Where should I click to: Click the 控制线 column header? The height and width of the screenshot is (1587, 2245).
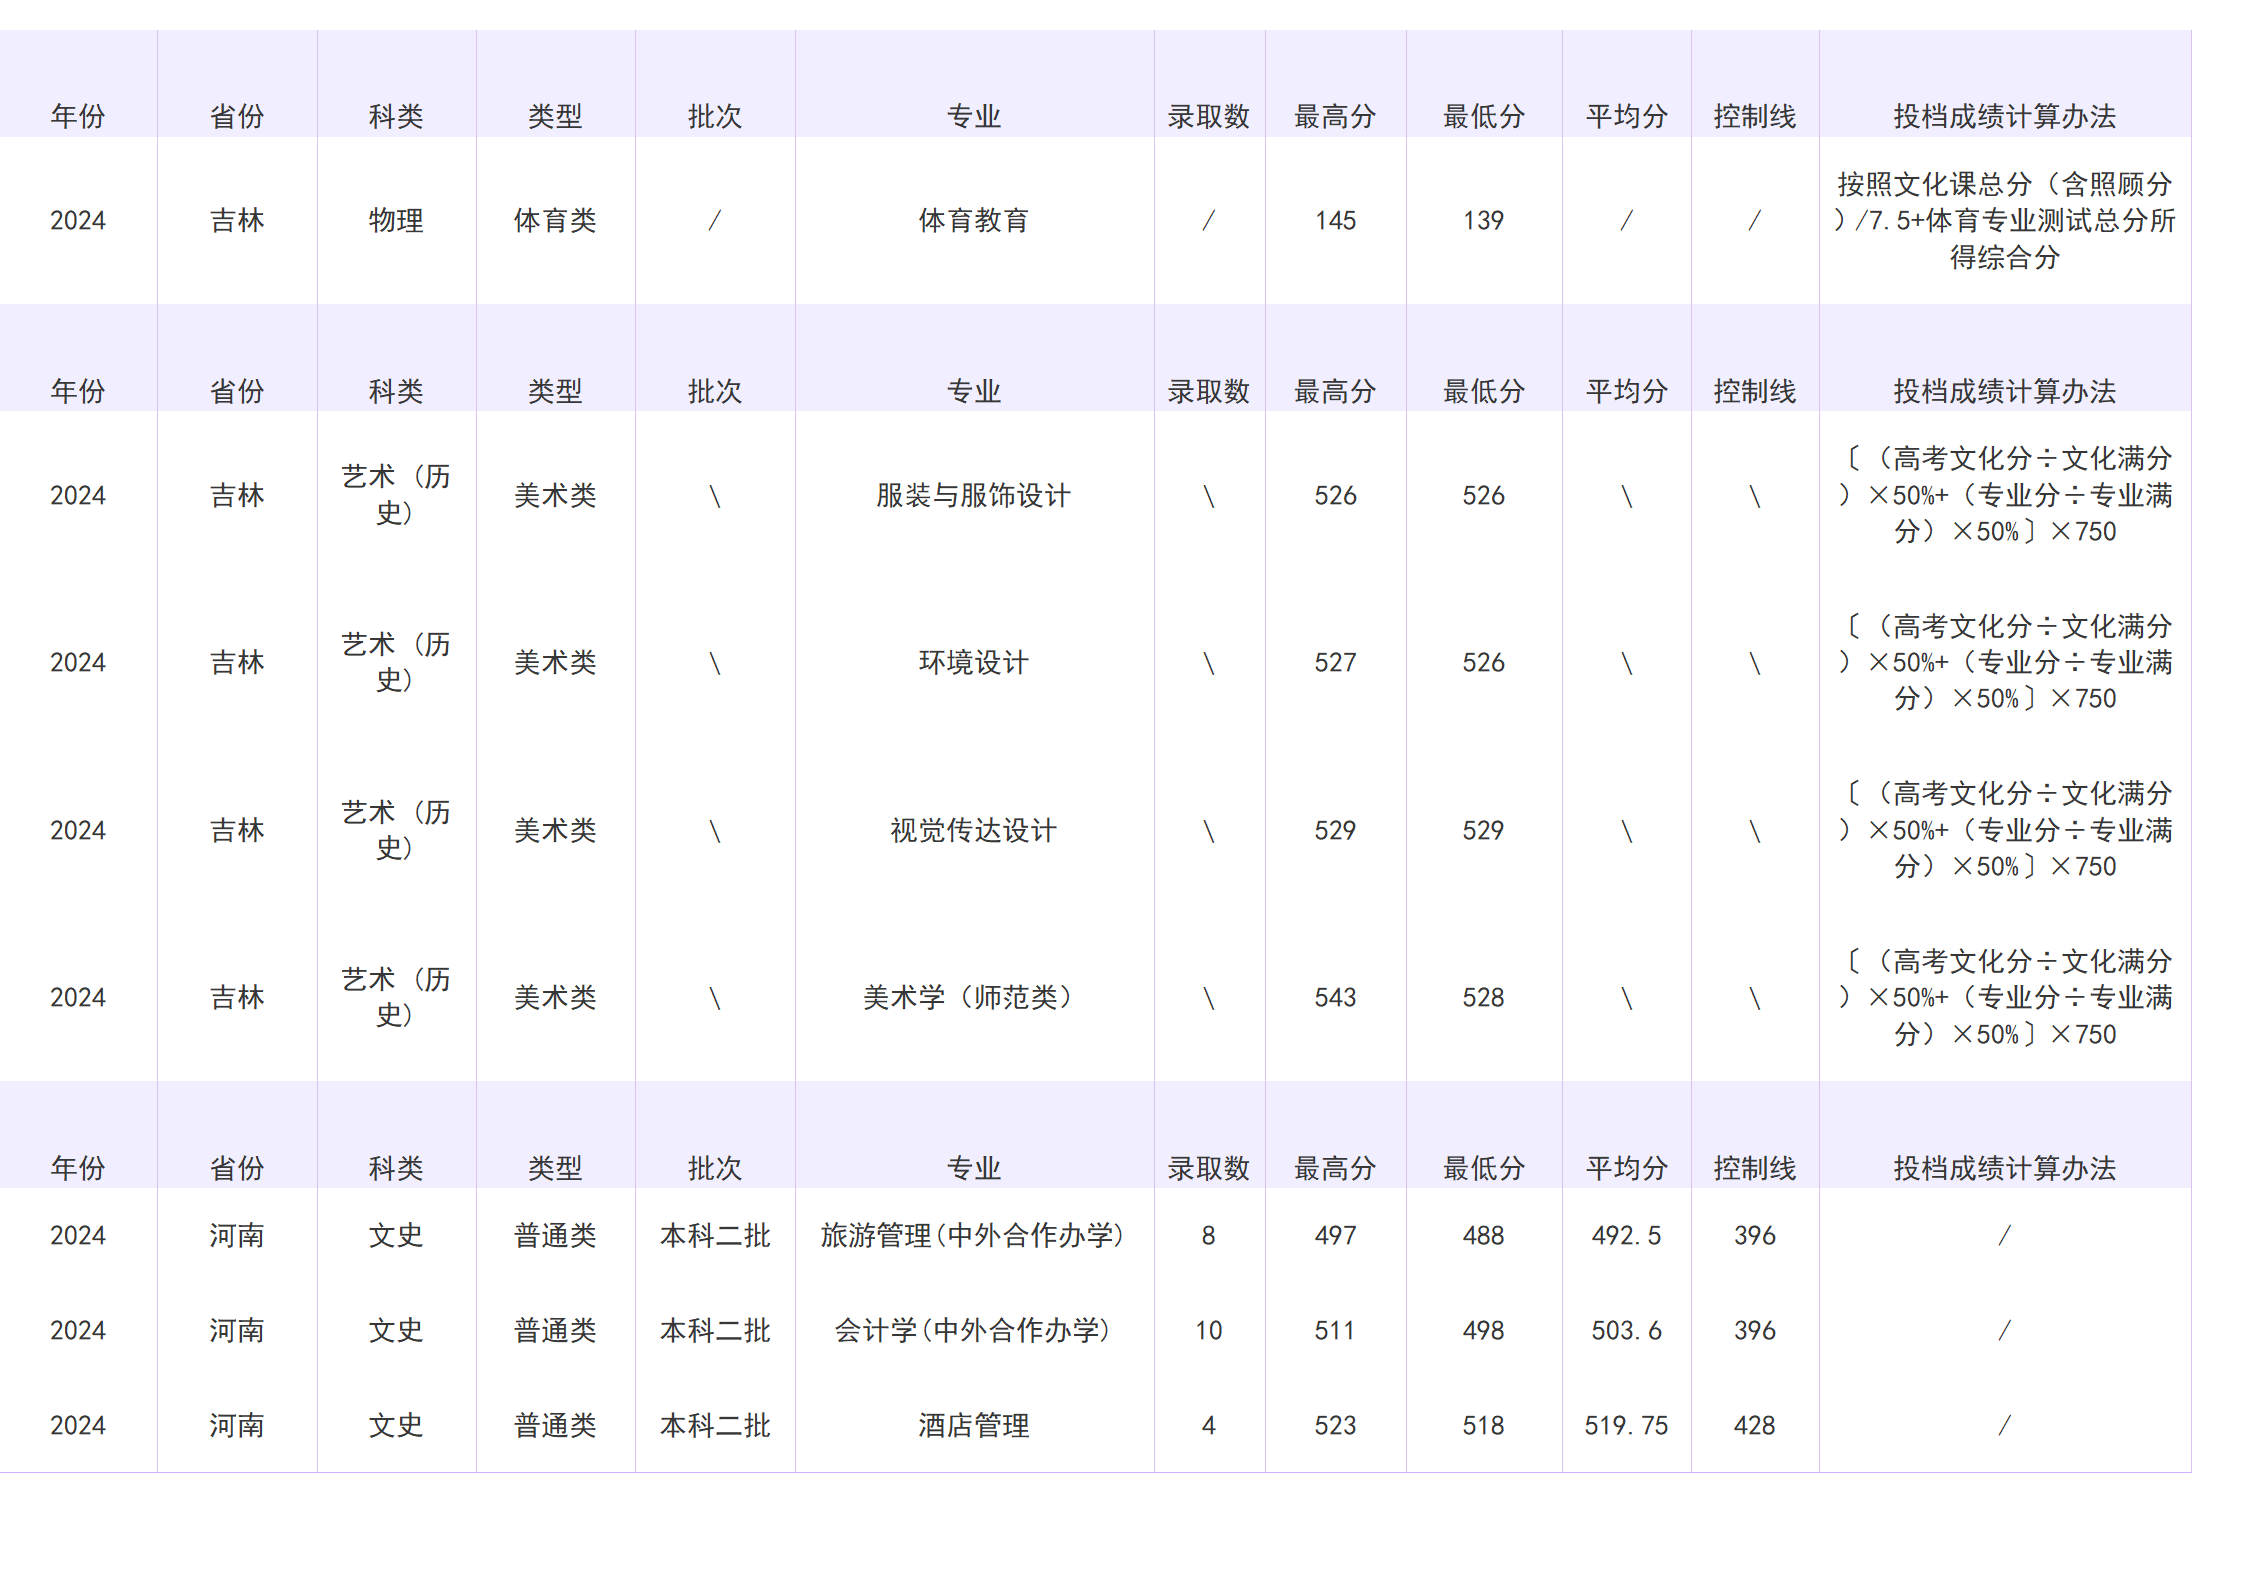coord(1755,115)
